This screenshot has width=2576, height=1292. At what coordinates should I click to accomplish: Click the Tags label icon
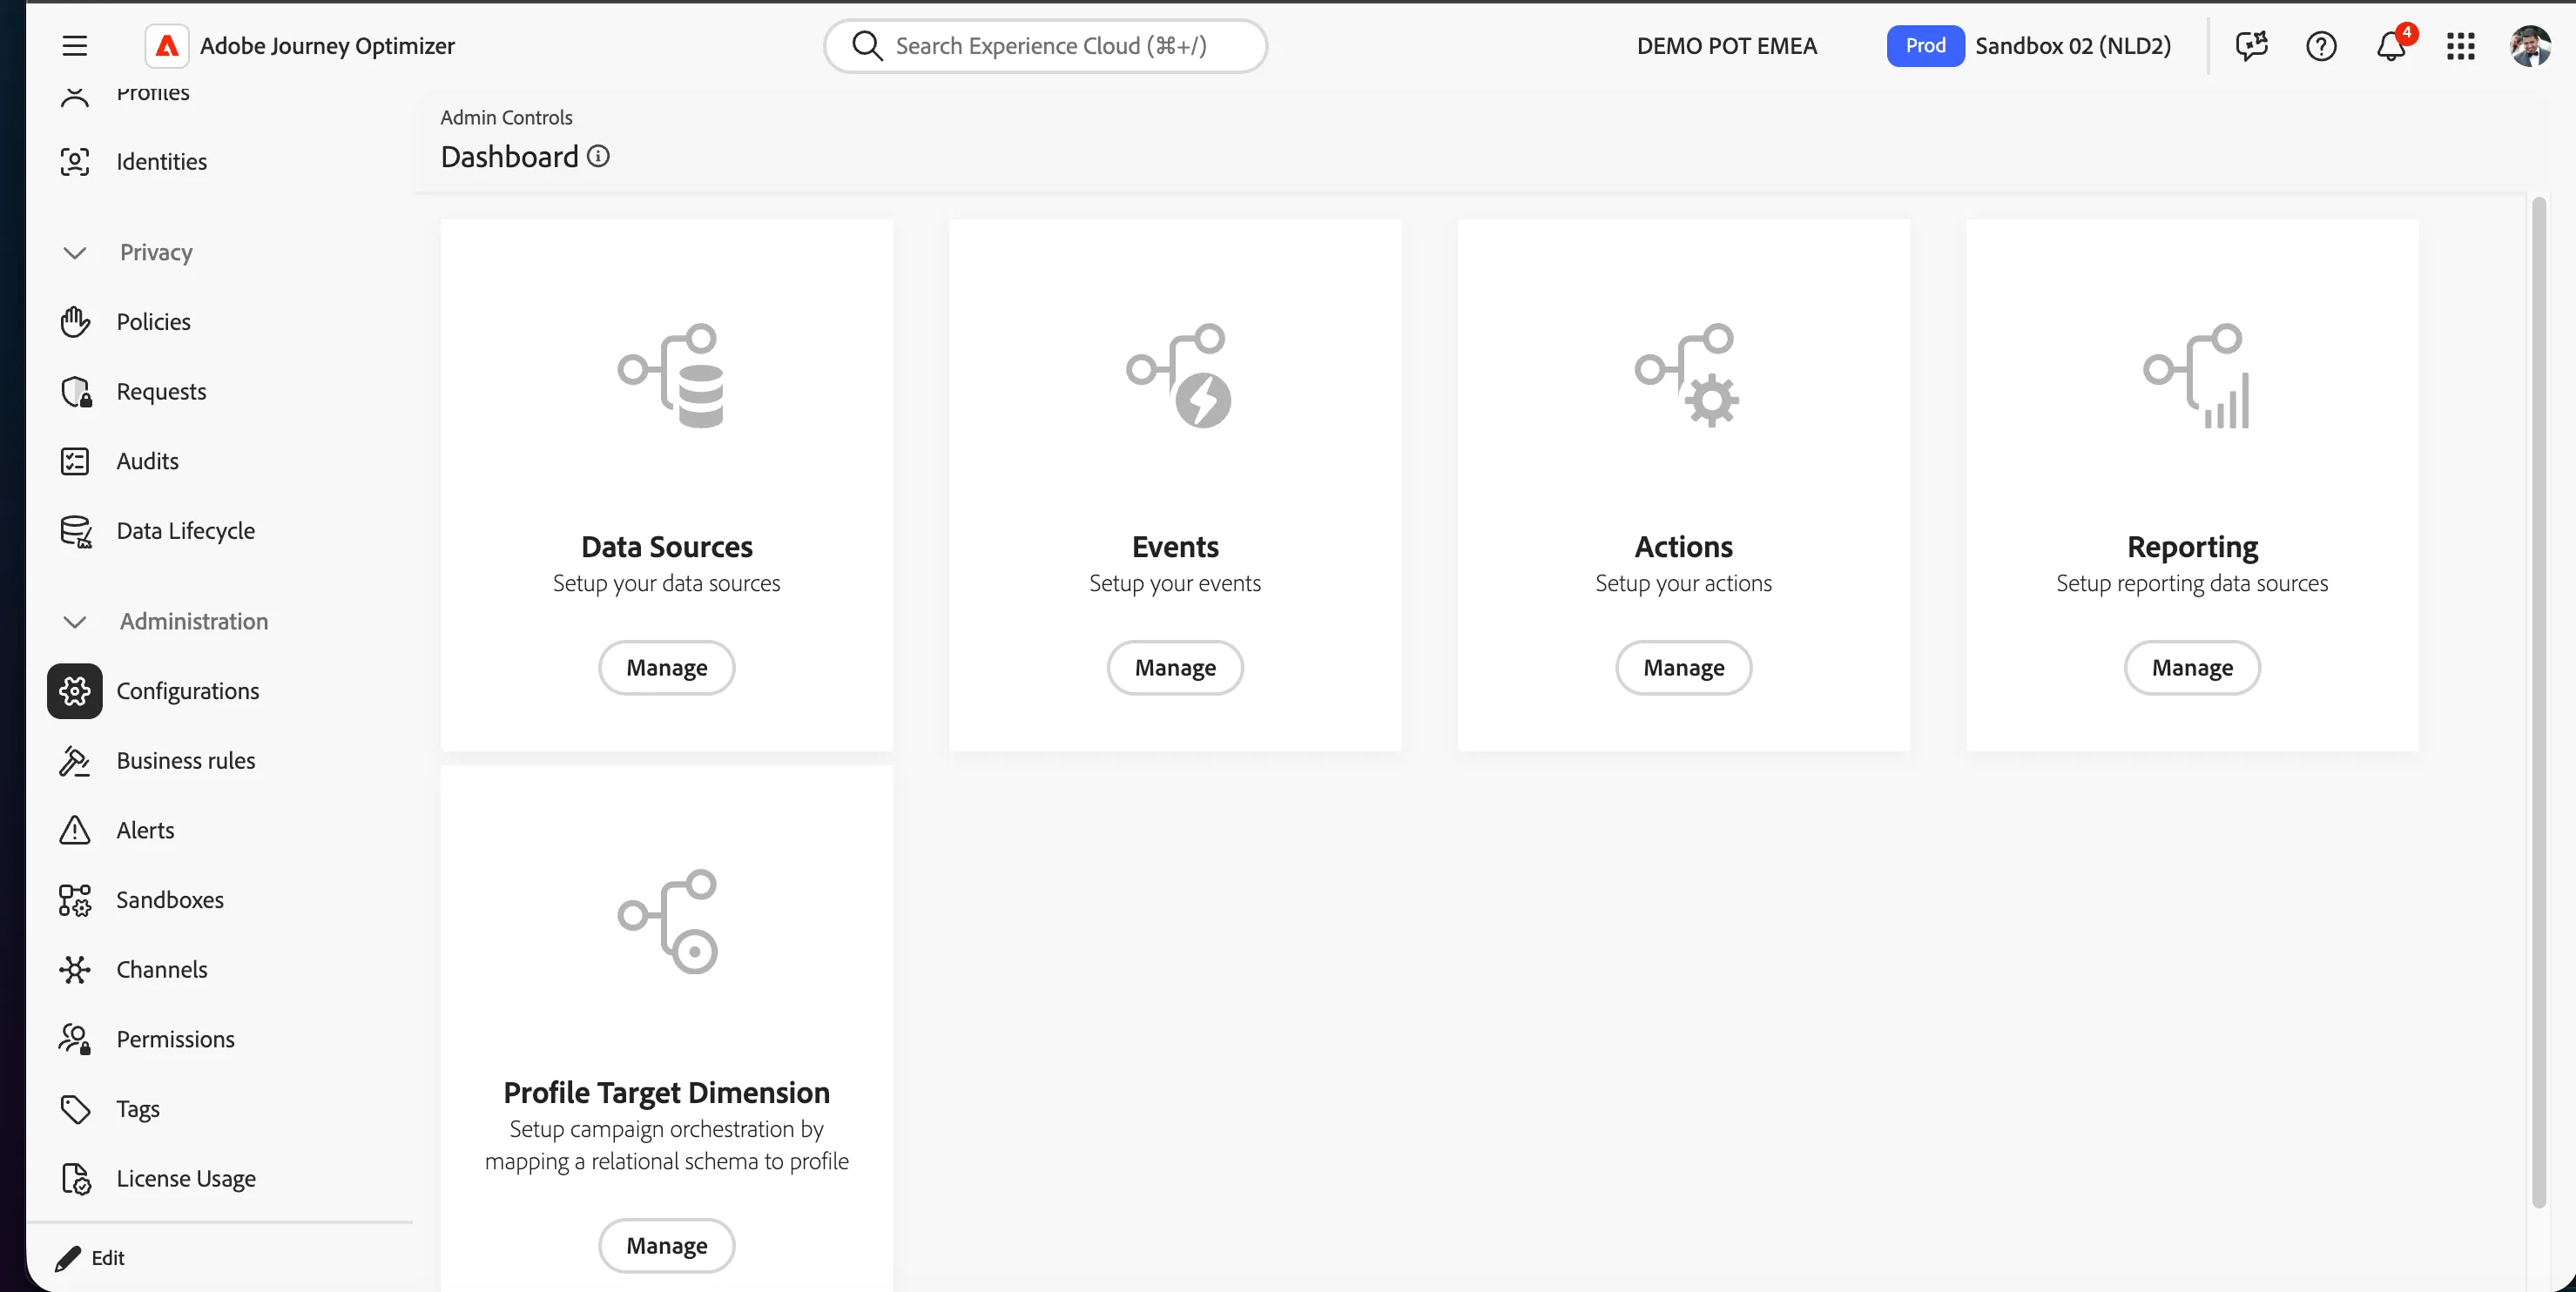(x=75, y=1109)
